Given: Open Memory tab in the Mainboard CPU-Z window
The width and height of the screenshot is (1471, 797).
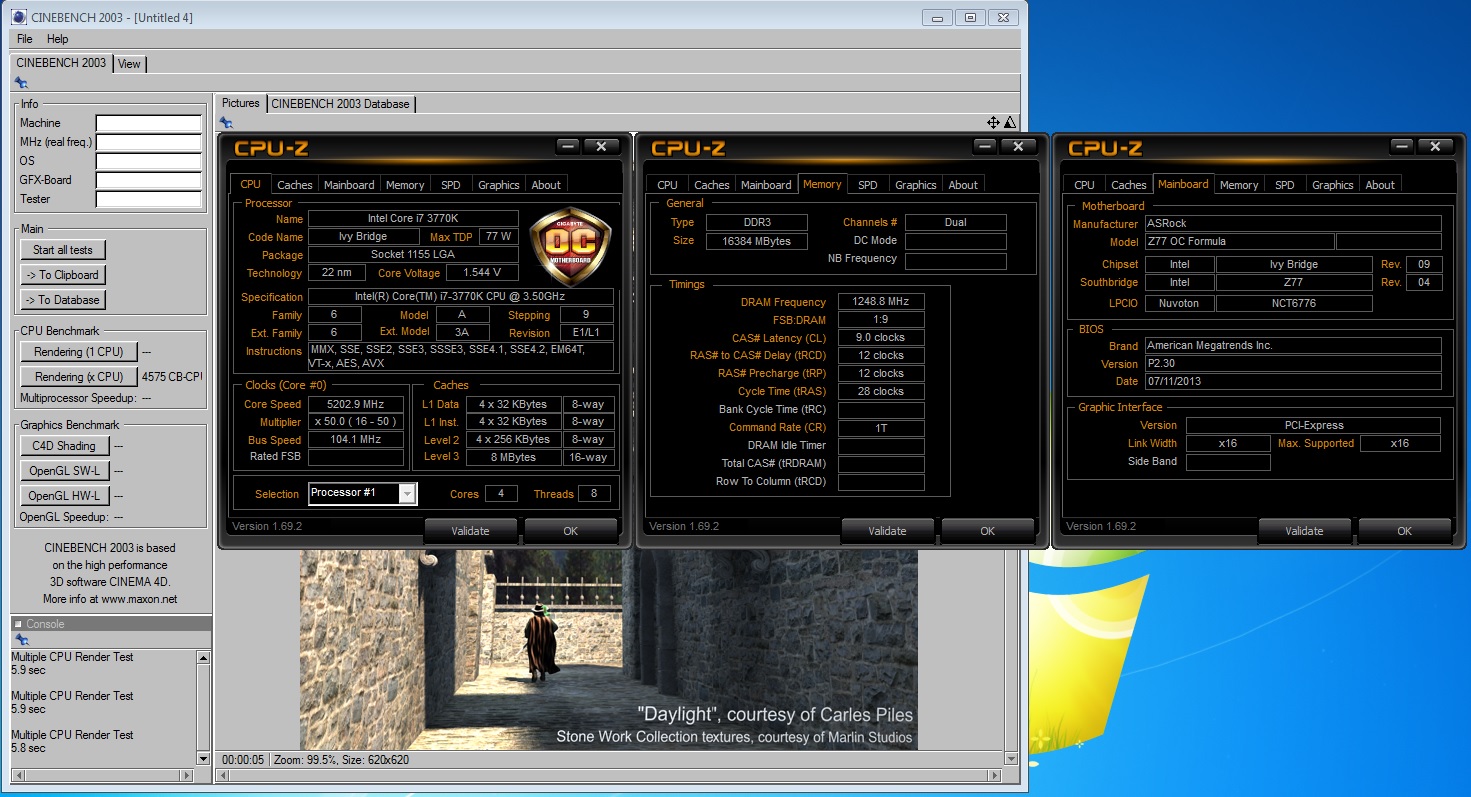Looking at the screenshot, I should coord(1239,185).
